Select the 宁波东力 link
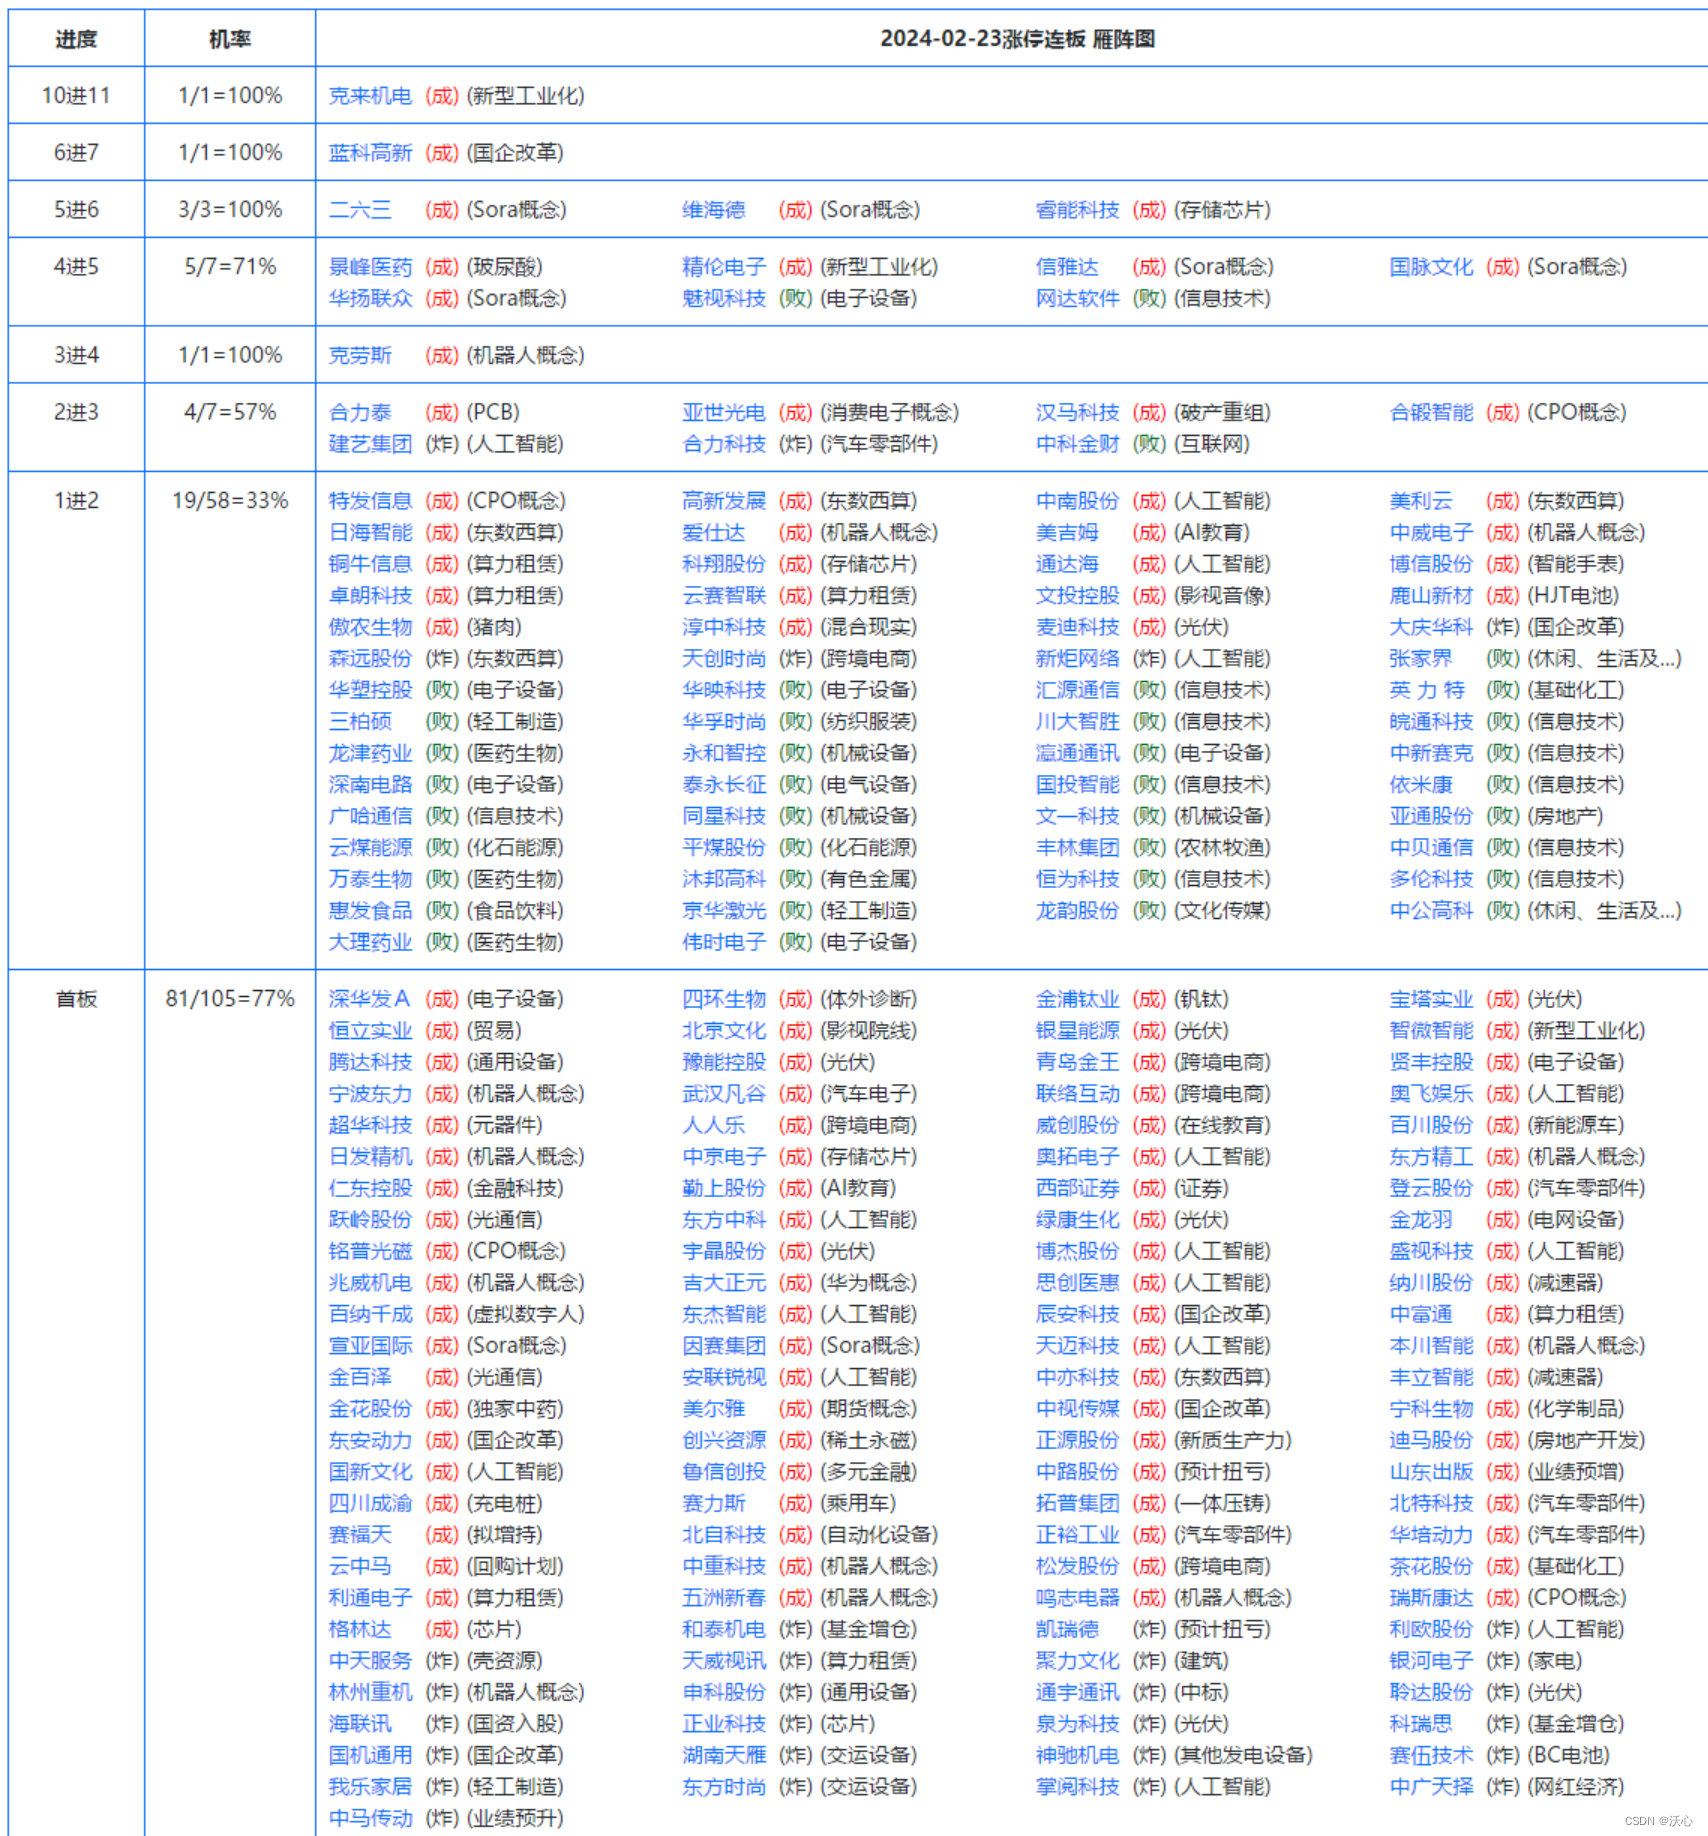This screenshot has width=1708, height=1836. 370,1094
